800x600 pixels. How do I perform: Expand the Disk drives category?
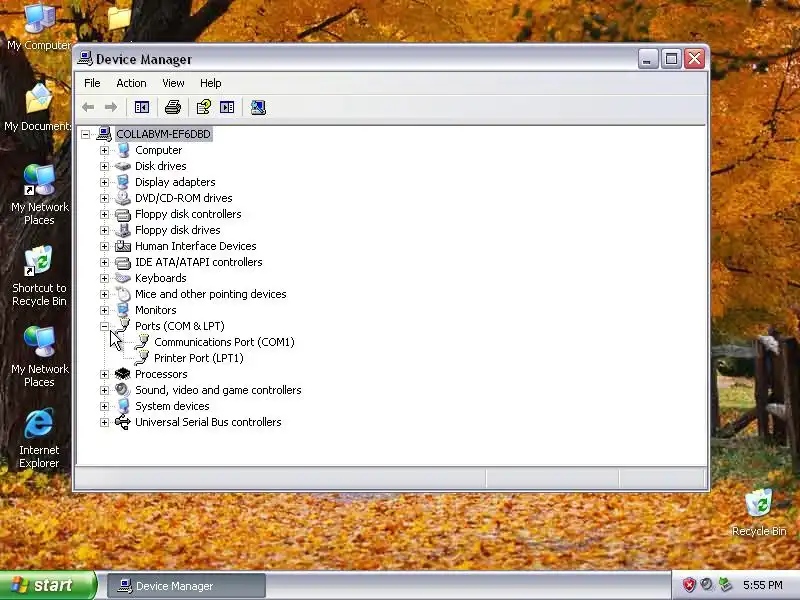(104, 166)
